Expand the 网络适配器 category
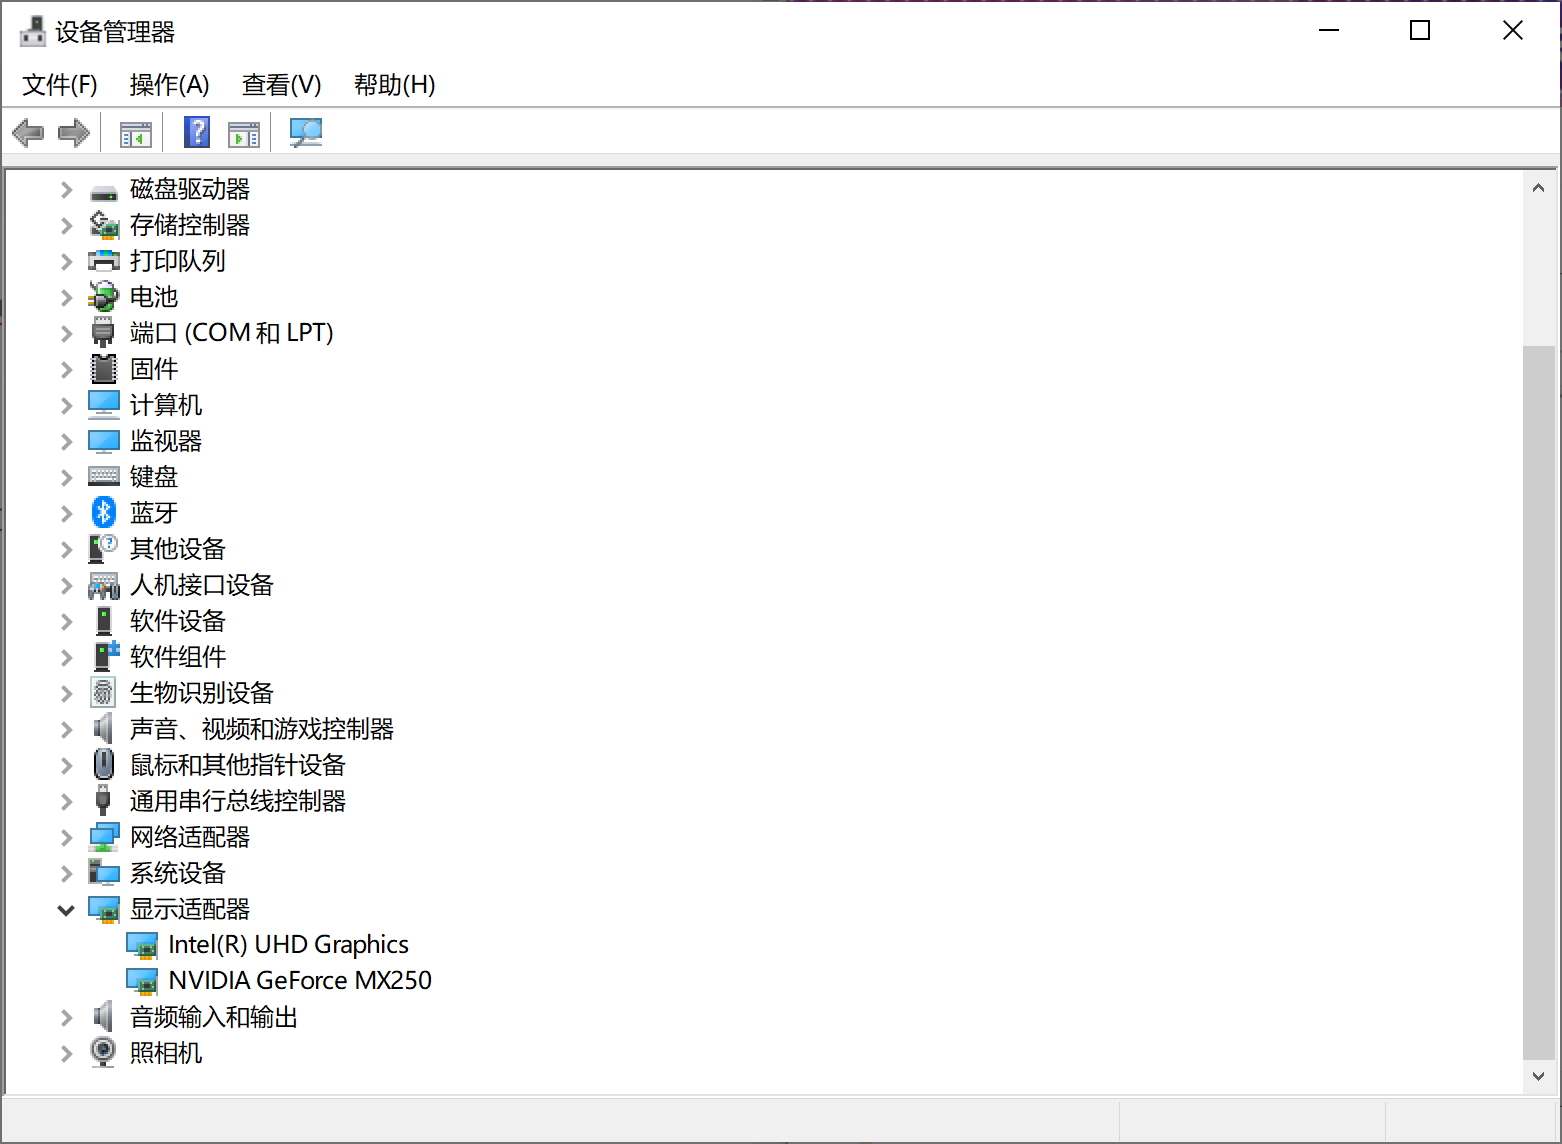The height and width of the screenshot is (1144, 1562). click(65, 837)
